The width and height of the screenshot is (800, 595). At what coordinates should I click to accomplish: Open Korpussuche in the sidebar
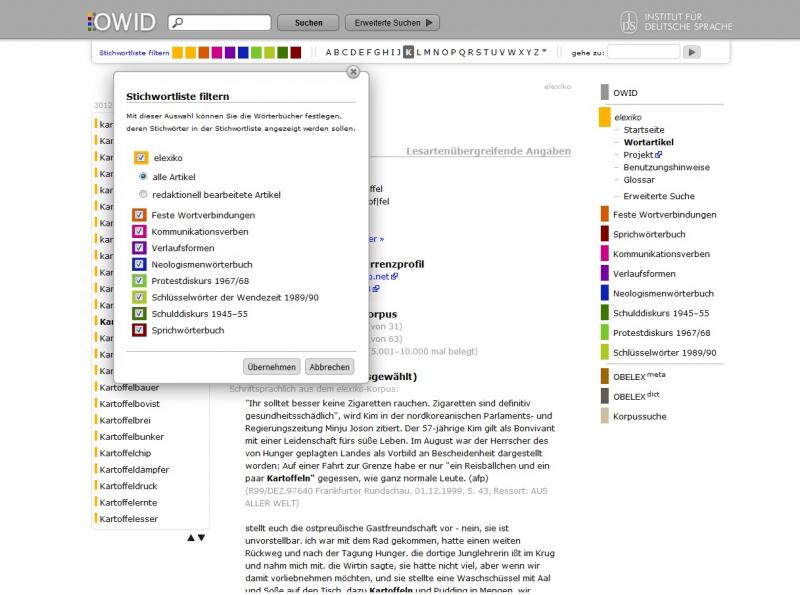pyautogui.click(x=640, y=416)
